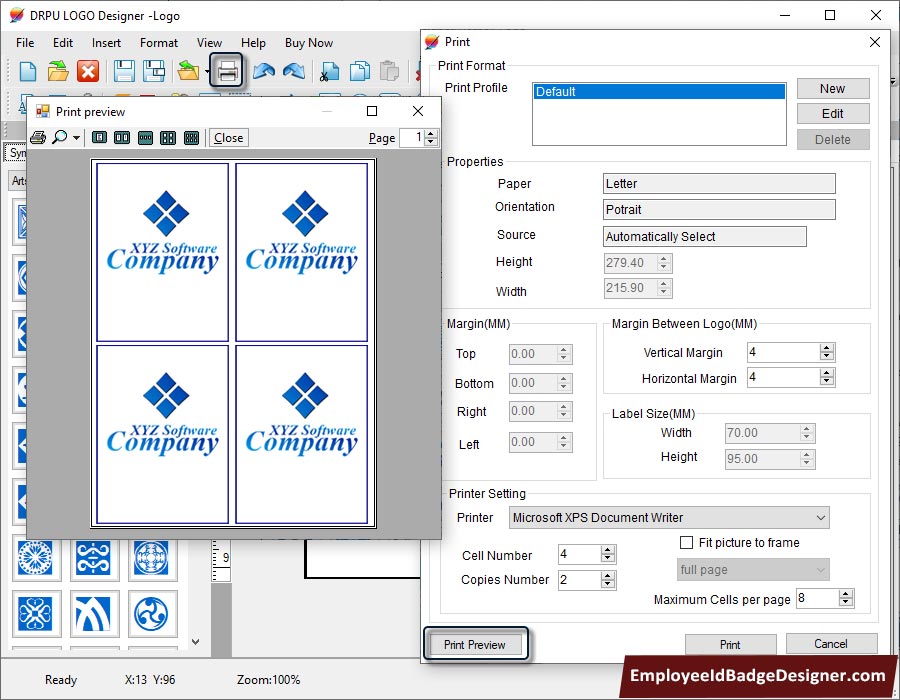
Task: Click the export folder icon with green arrow
Action: tap(188, 71)
